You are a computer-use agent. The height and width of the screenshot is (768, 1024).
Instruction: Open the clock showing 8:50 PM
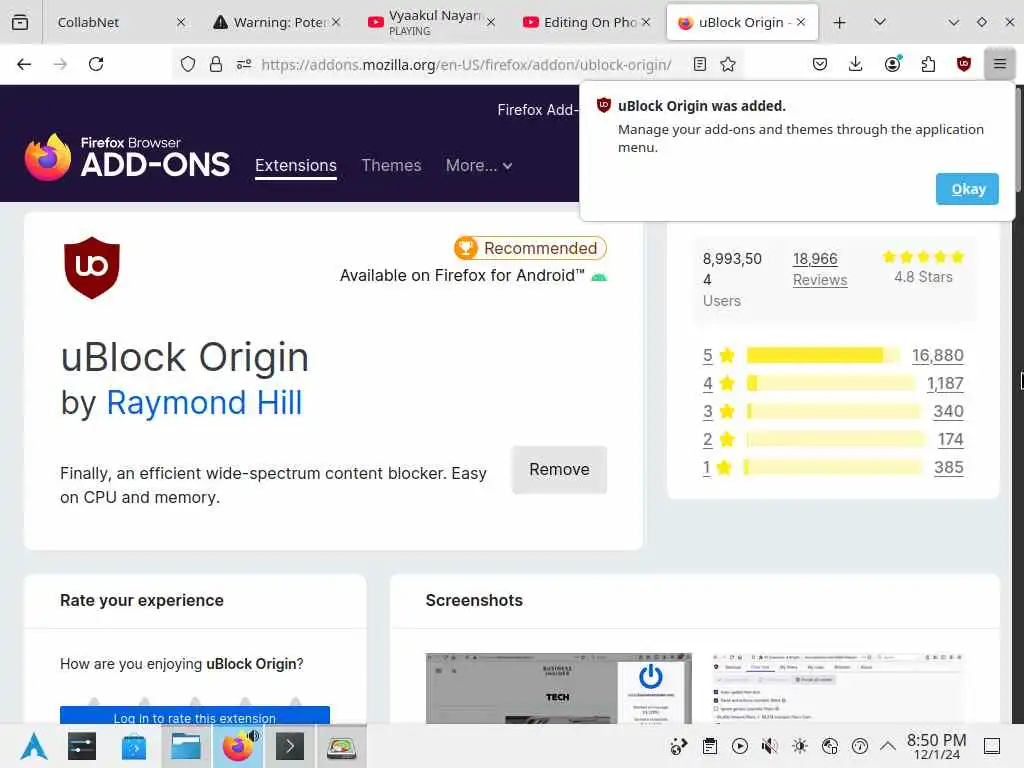(x=936, y=746)
